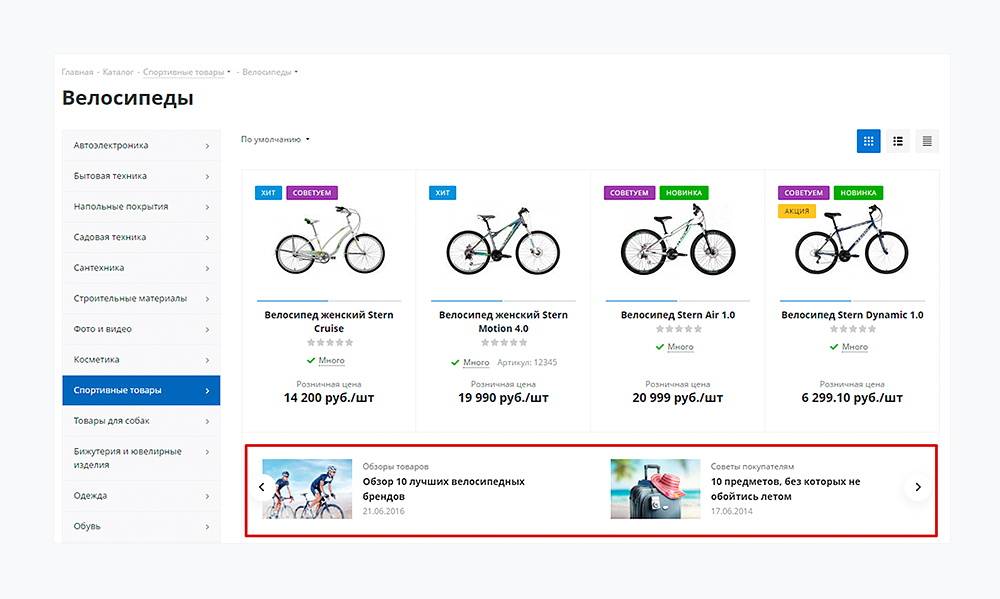Select 'Автоэлектроника' in the sidebar menu
This screenshot has height=599, width=1000.
pos(141,145)
